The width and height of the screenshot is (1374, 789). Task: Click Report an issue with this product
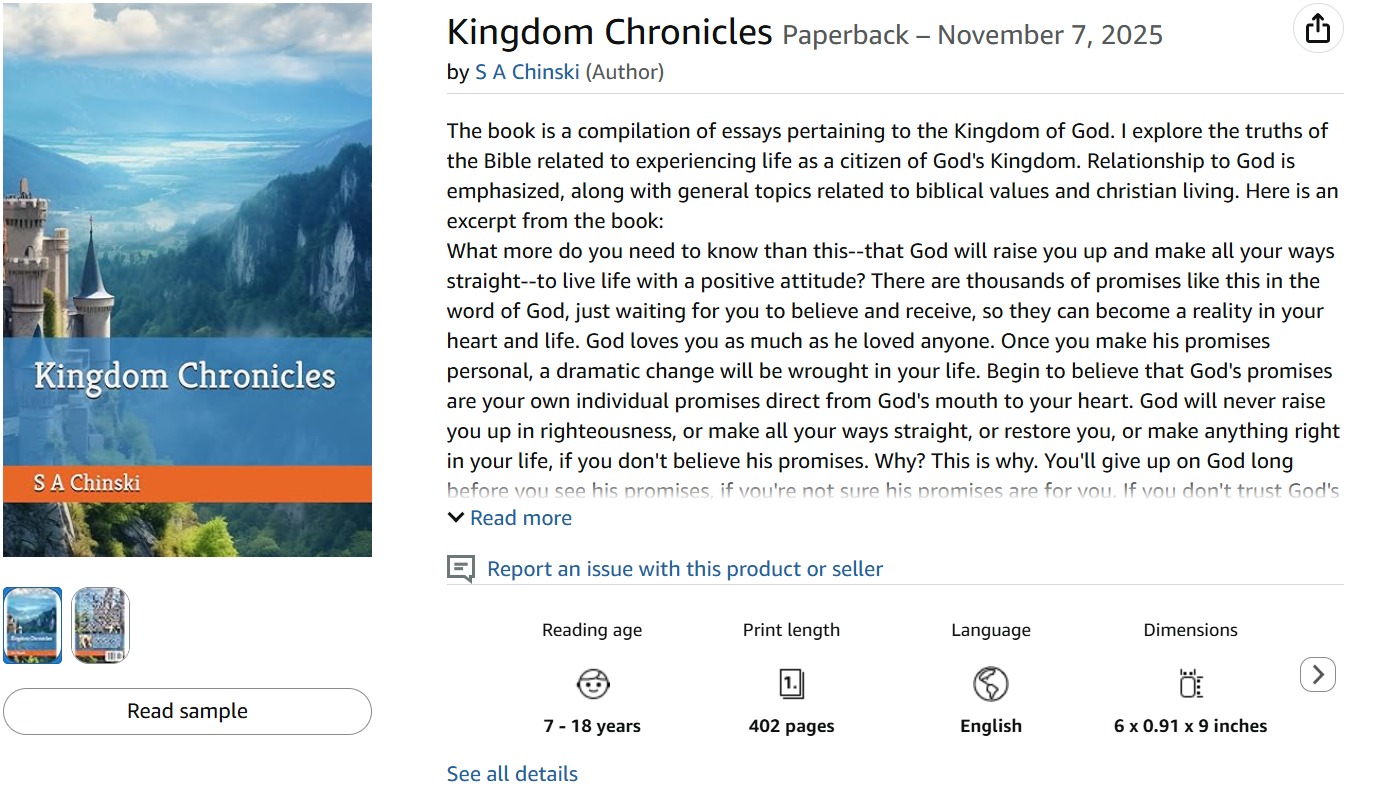(685, 569)
